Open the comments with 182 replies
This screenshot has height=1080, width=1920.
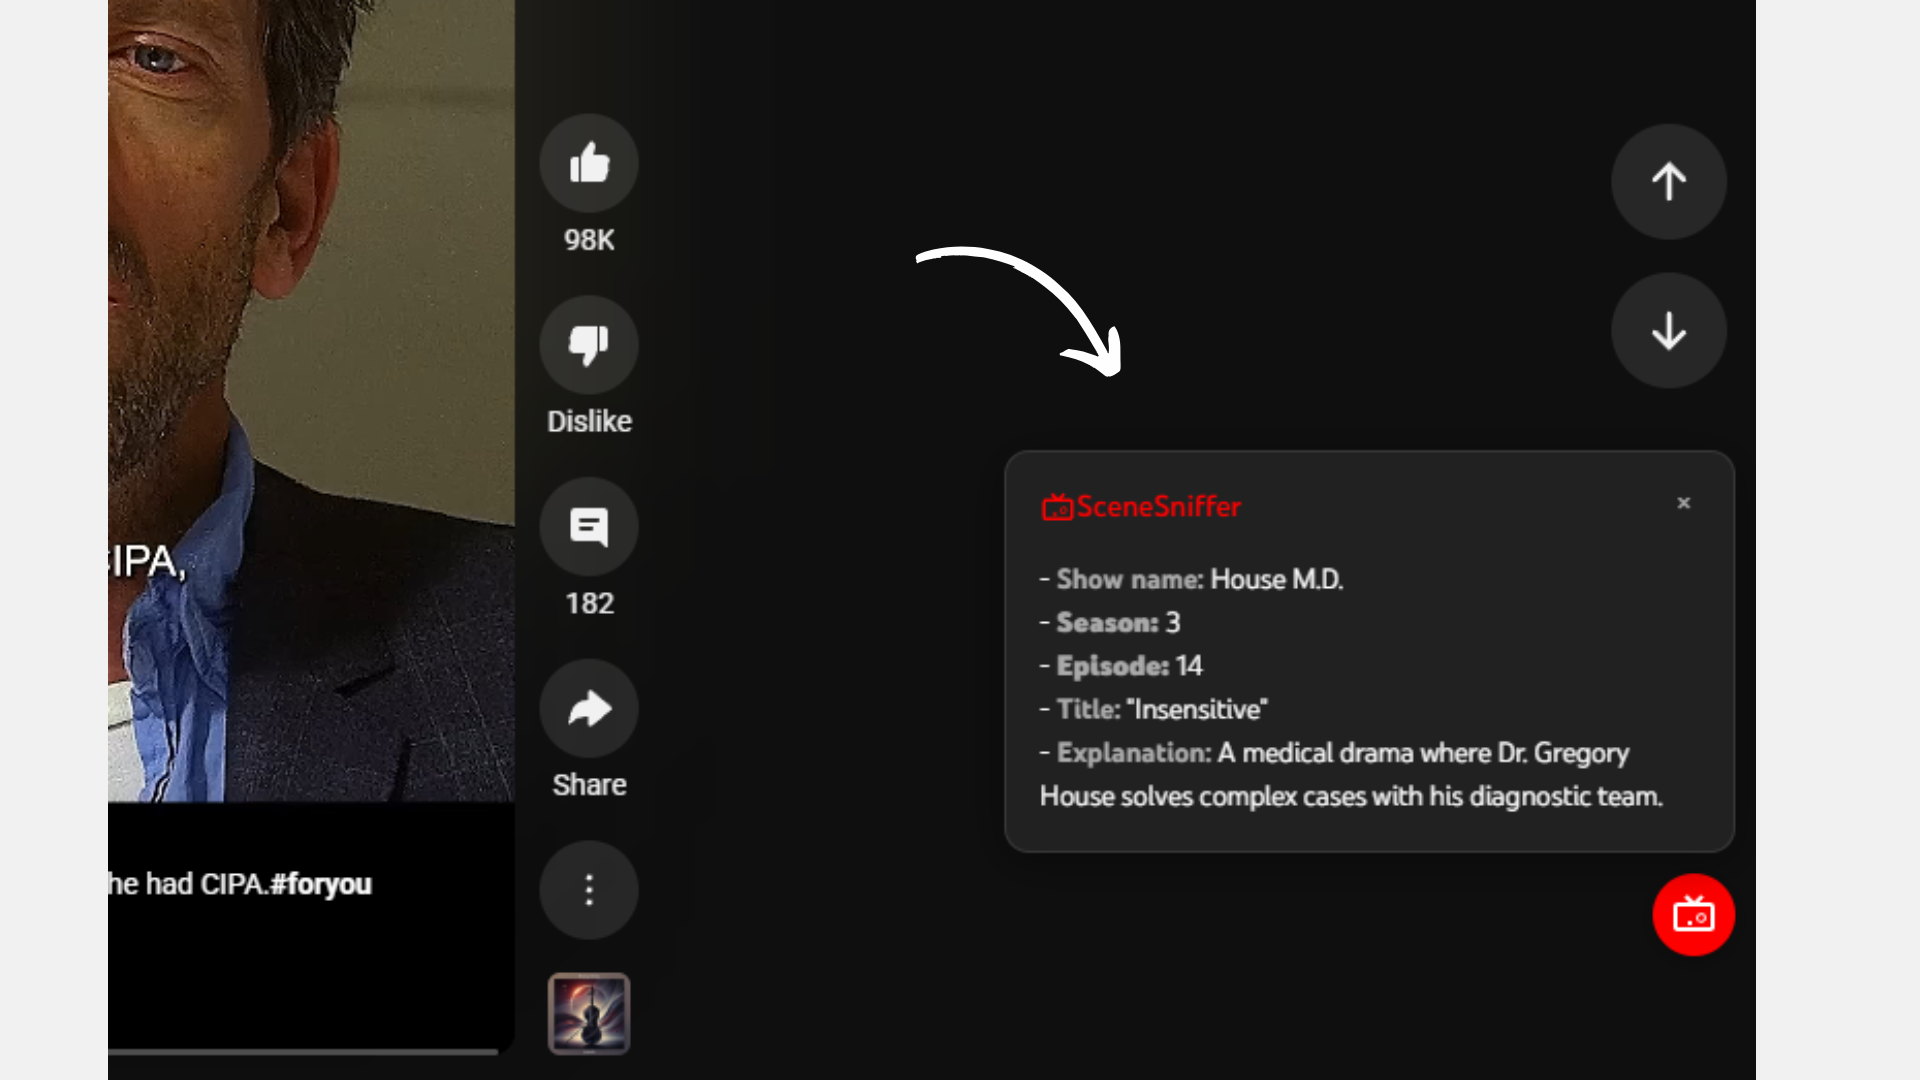tap(589, 527)
